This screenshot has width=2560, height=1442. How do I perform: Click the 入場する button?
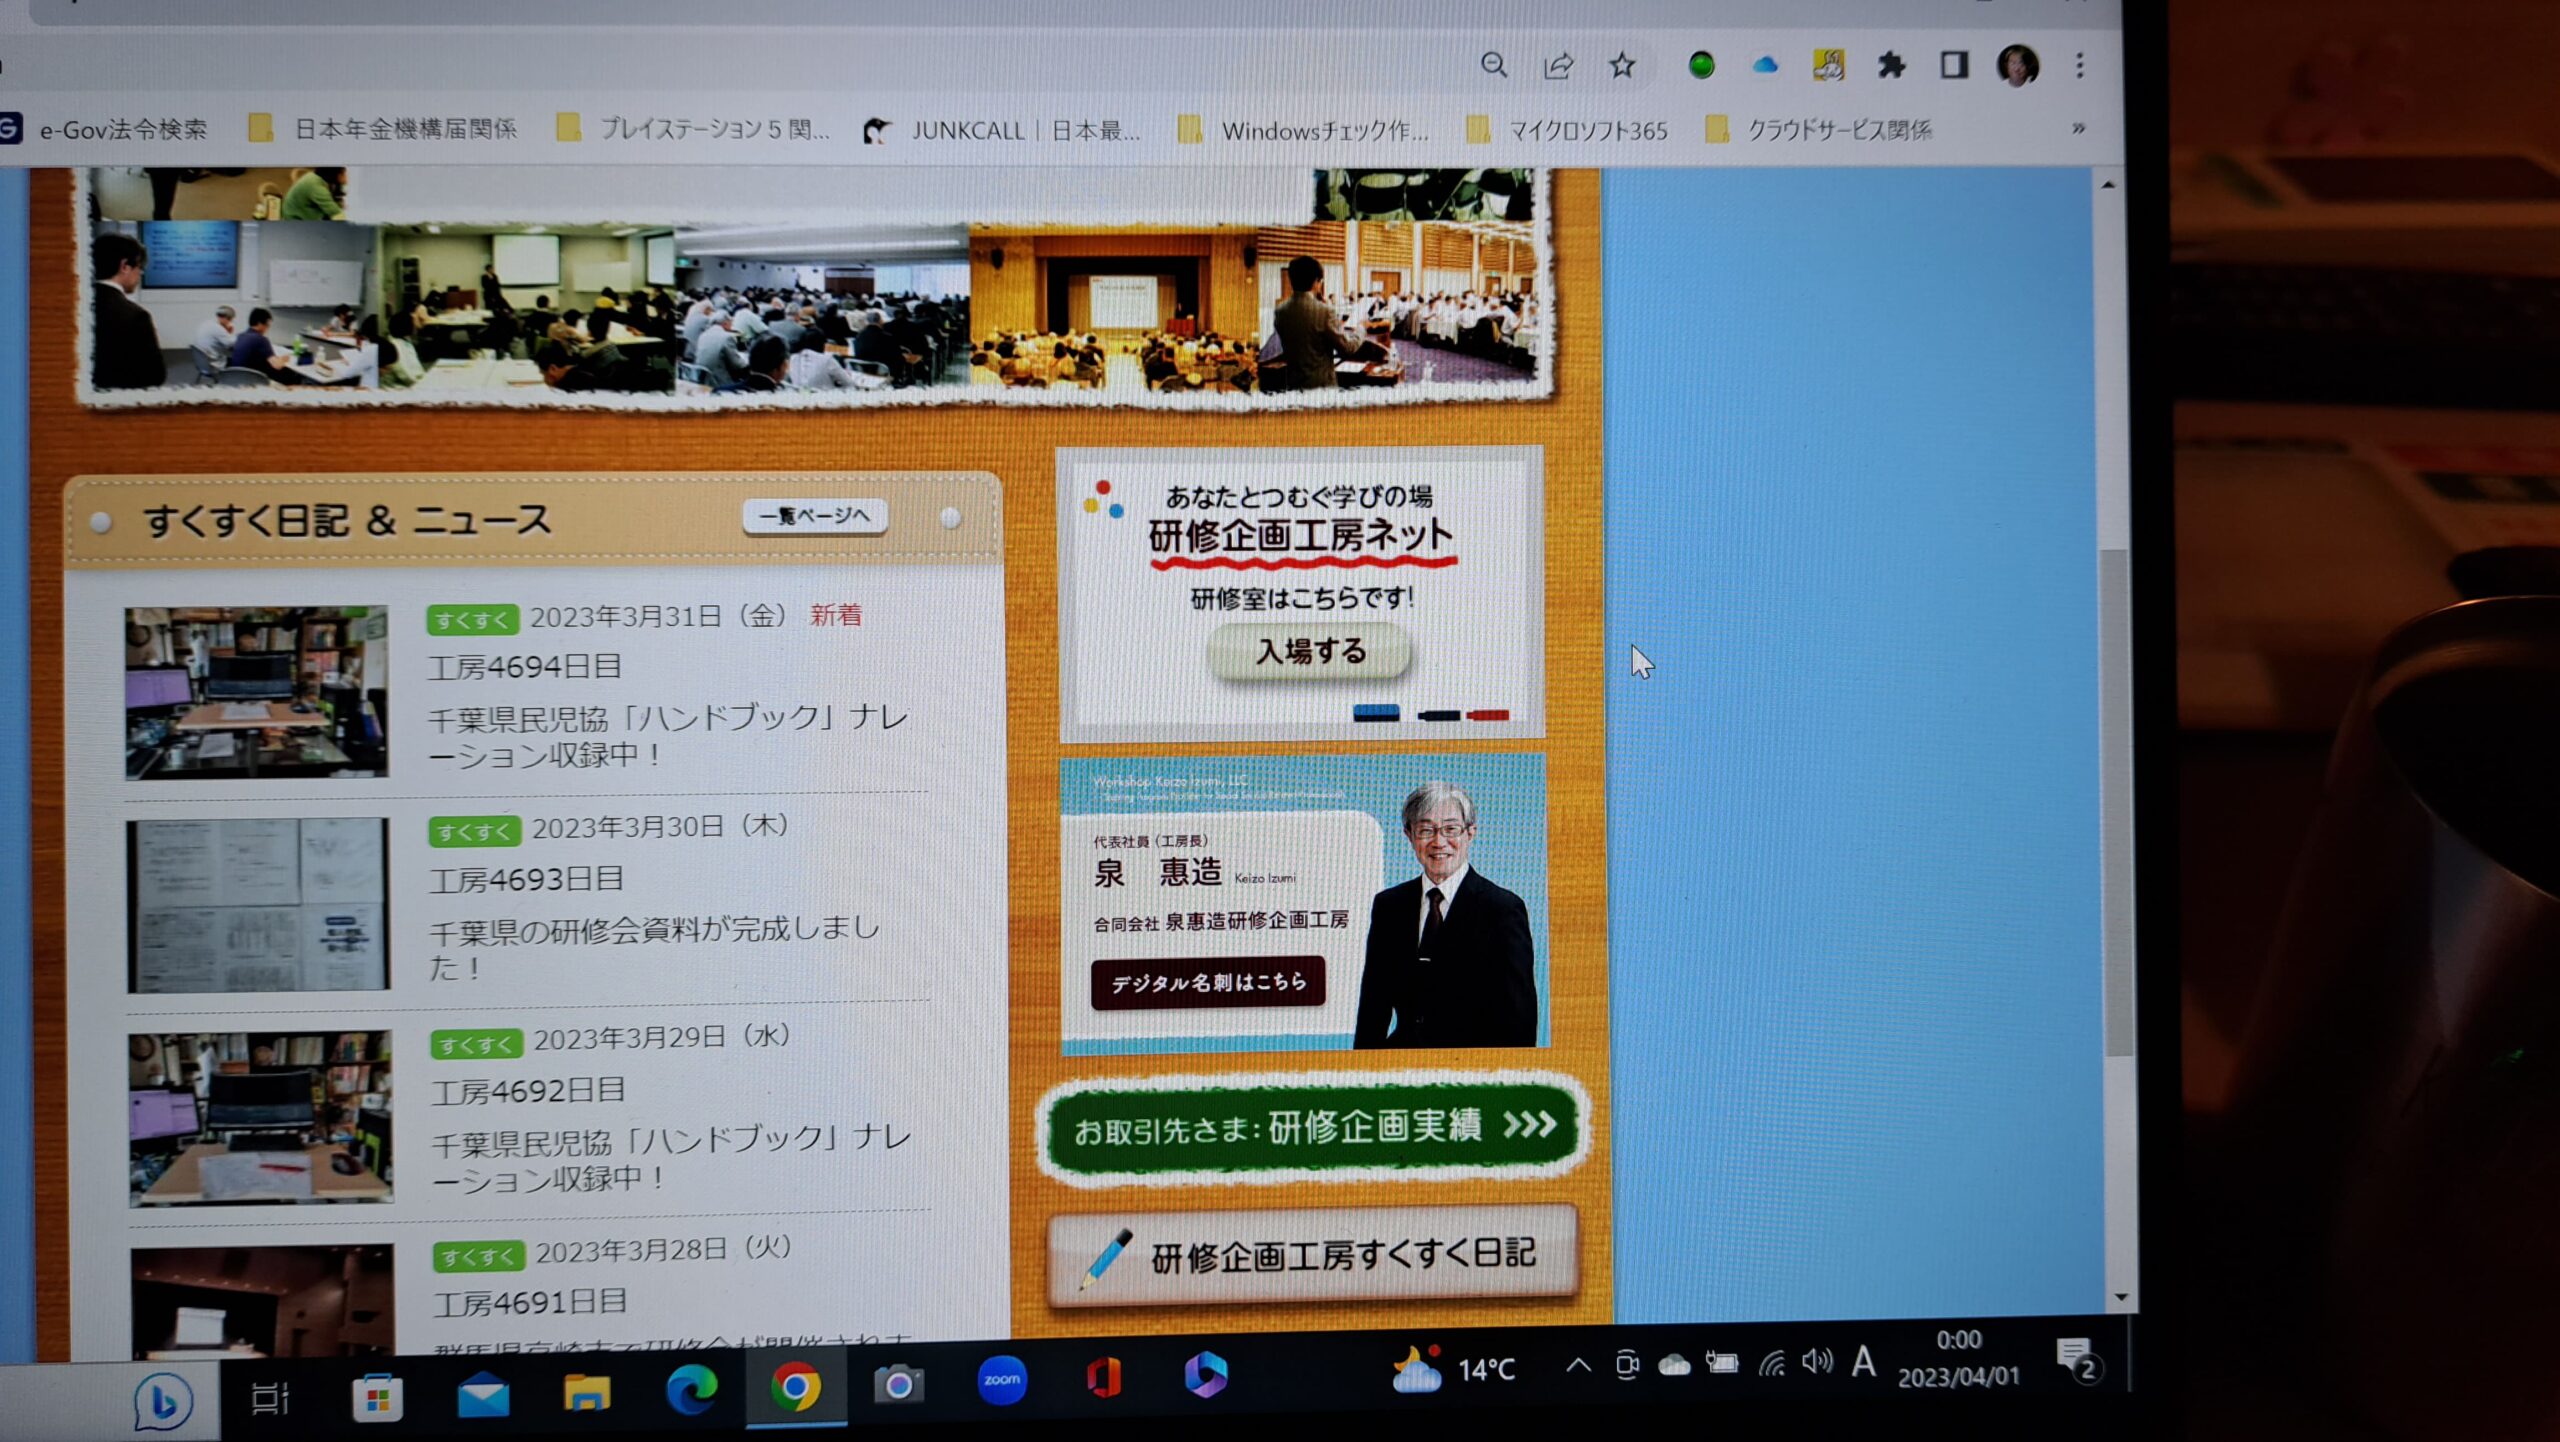point(1310,652)
